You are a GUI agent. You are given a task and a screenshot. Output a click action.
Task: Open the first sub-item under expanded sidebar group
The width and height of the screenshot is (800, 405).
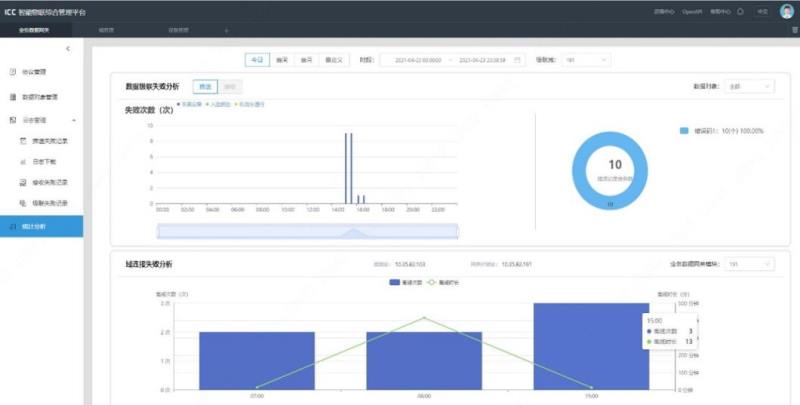point(41,141)
